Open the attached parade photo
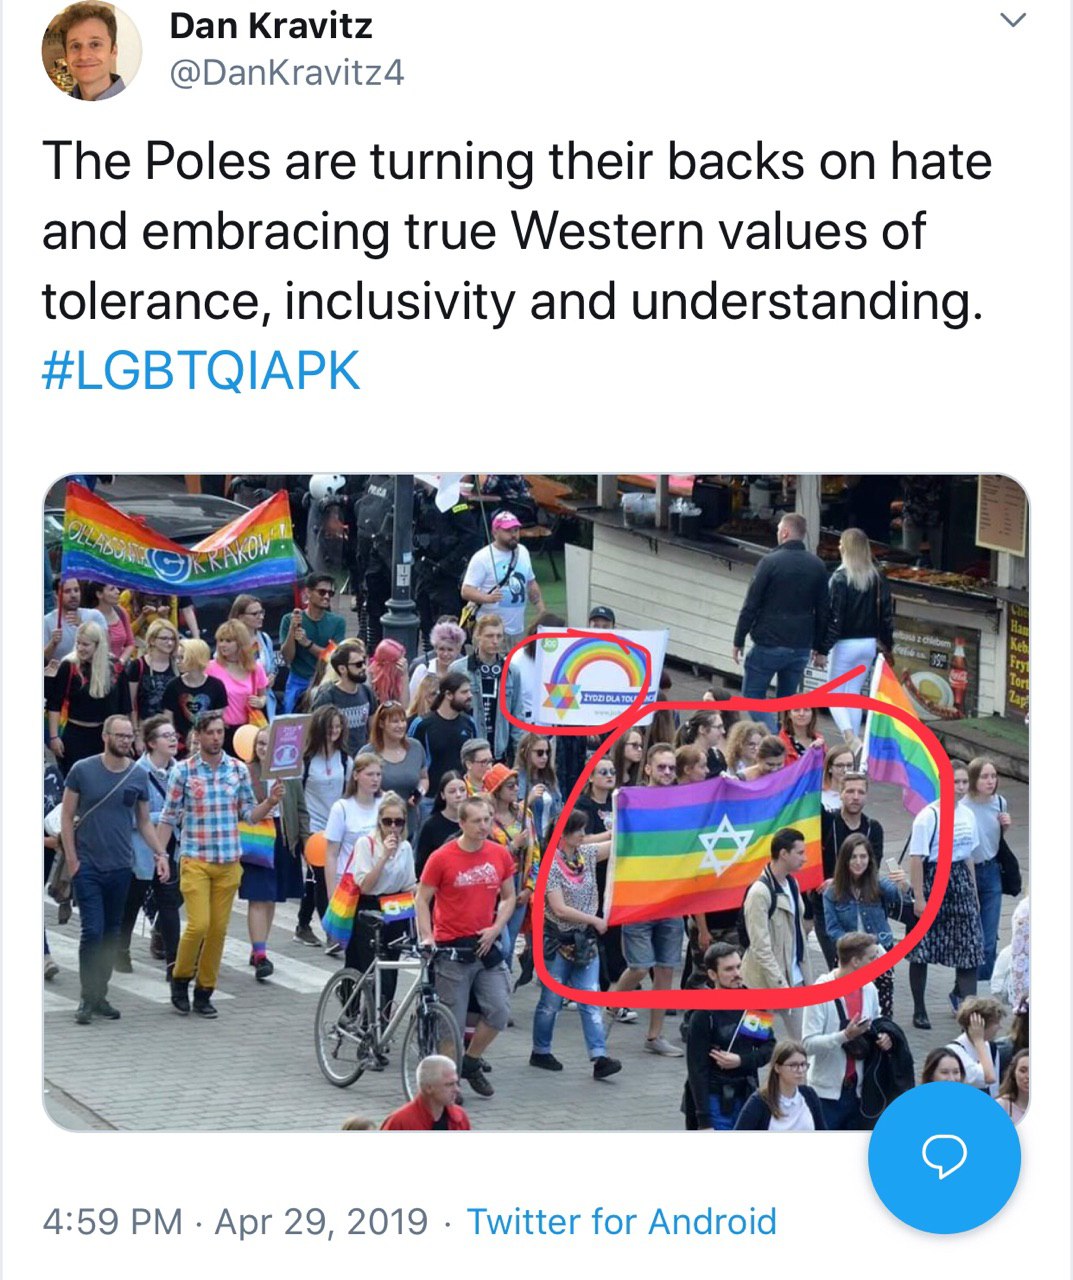The width and height of the screenshot is (1073, 1280). point(536,802)
